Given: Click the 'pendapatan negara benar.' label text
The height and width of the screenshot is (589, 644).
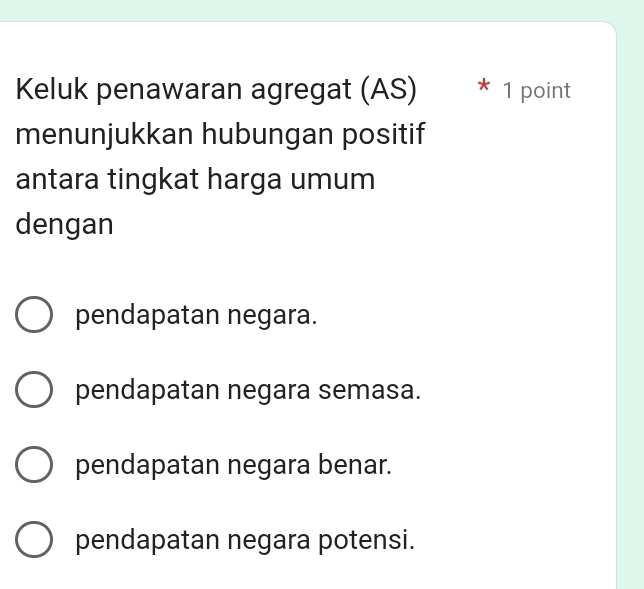Looking at the screenshot, I should pyautogui.click(x=234, y=466).
